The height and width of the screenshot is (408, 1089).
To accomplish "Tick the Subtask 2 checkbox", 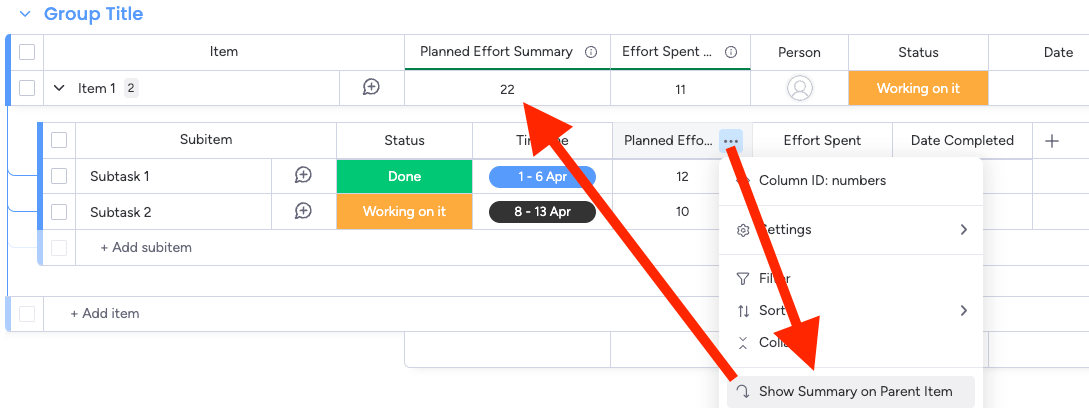I will click(59, 211).
